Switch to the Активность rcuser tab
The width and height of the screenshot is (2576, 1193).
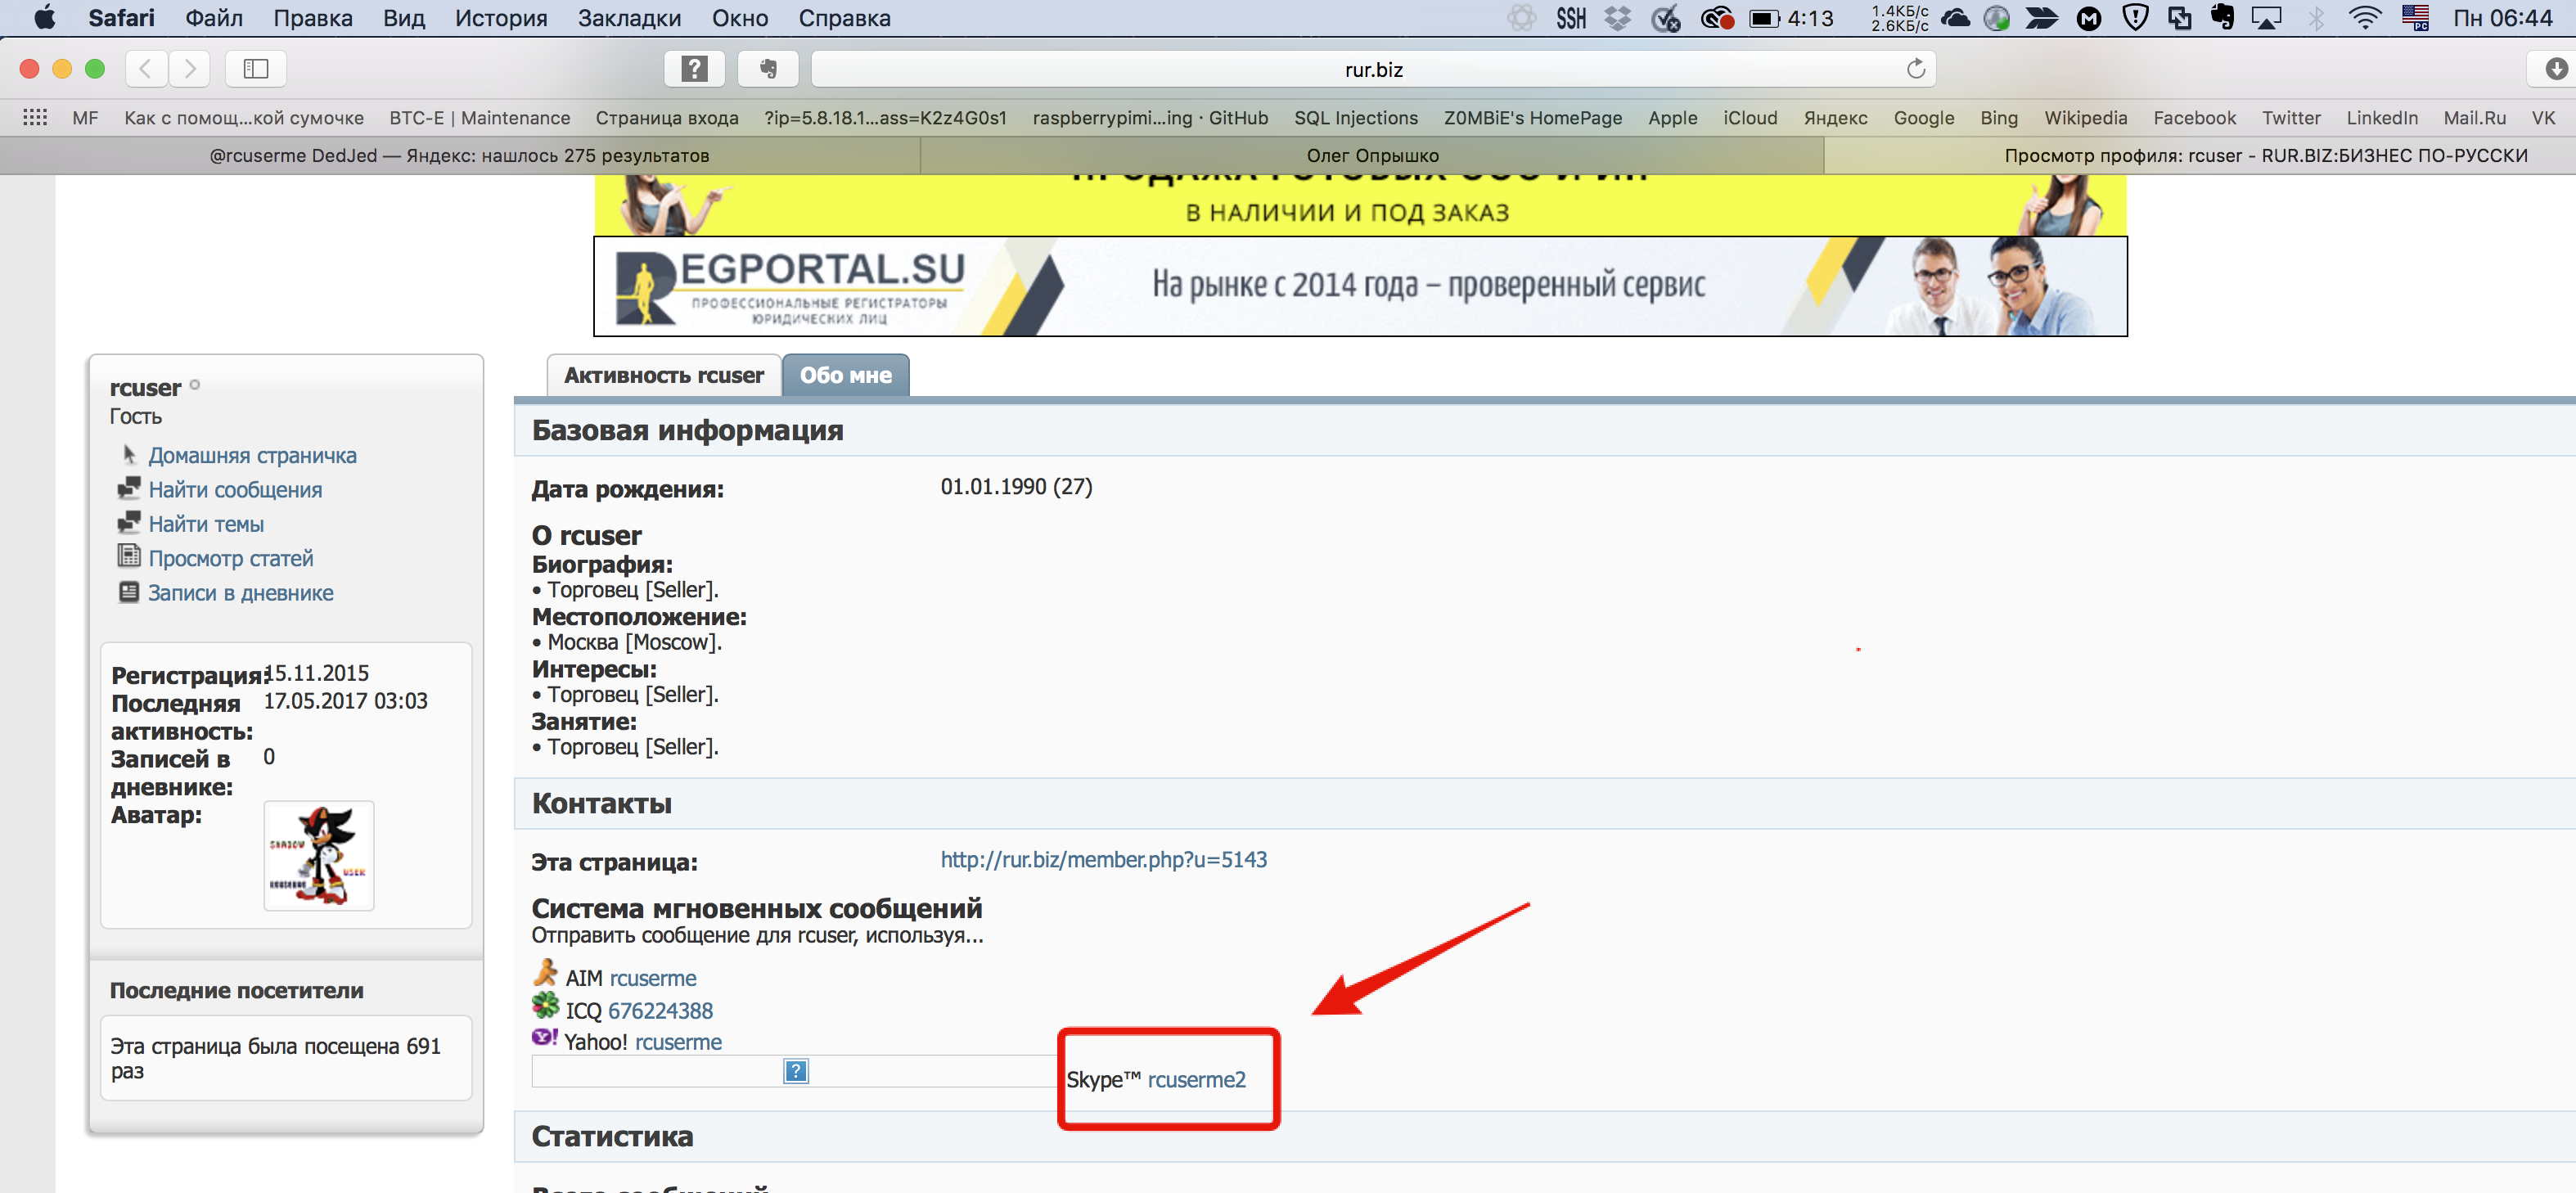point(663,376)
